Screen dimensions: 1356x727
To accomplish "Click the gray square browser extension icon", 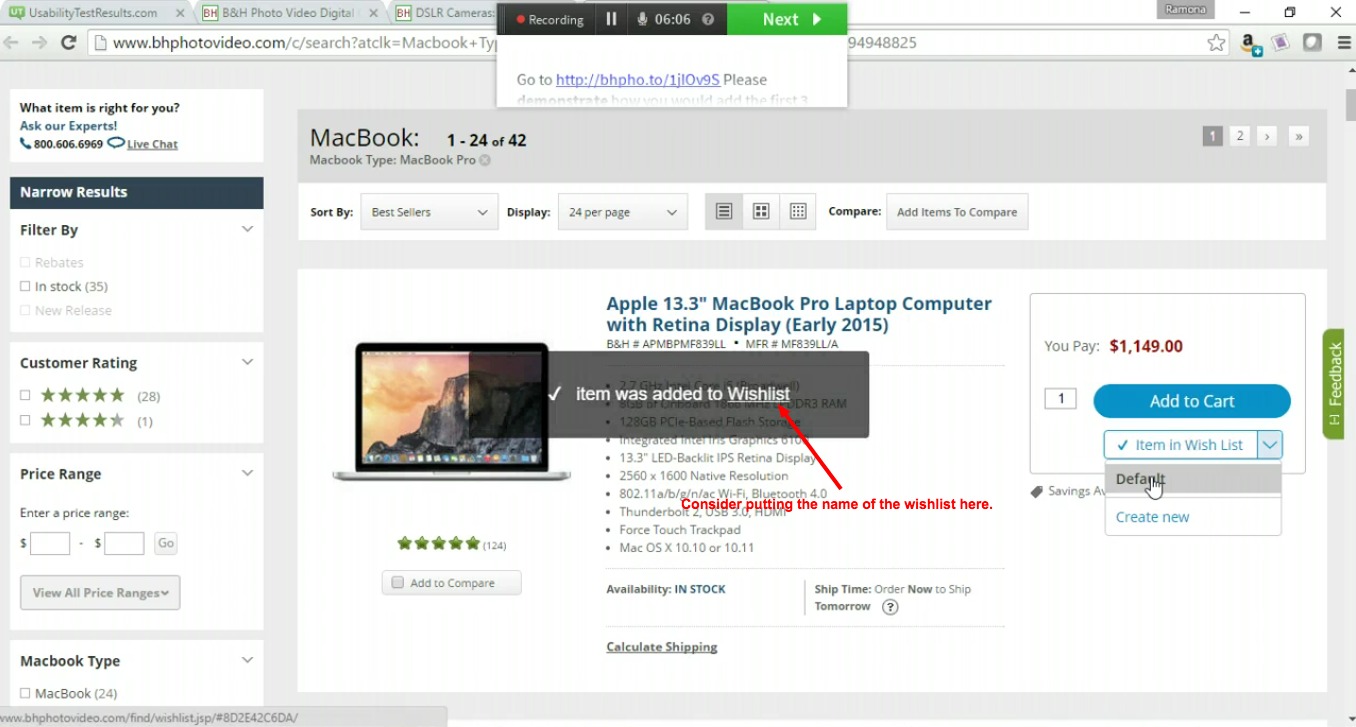I will pos(1311,43).
